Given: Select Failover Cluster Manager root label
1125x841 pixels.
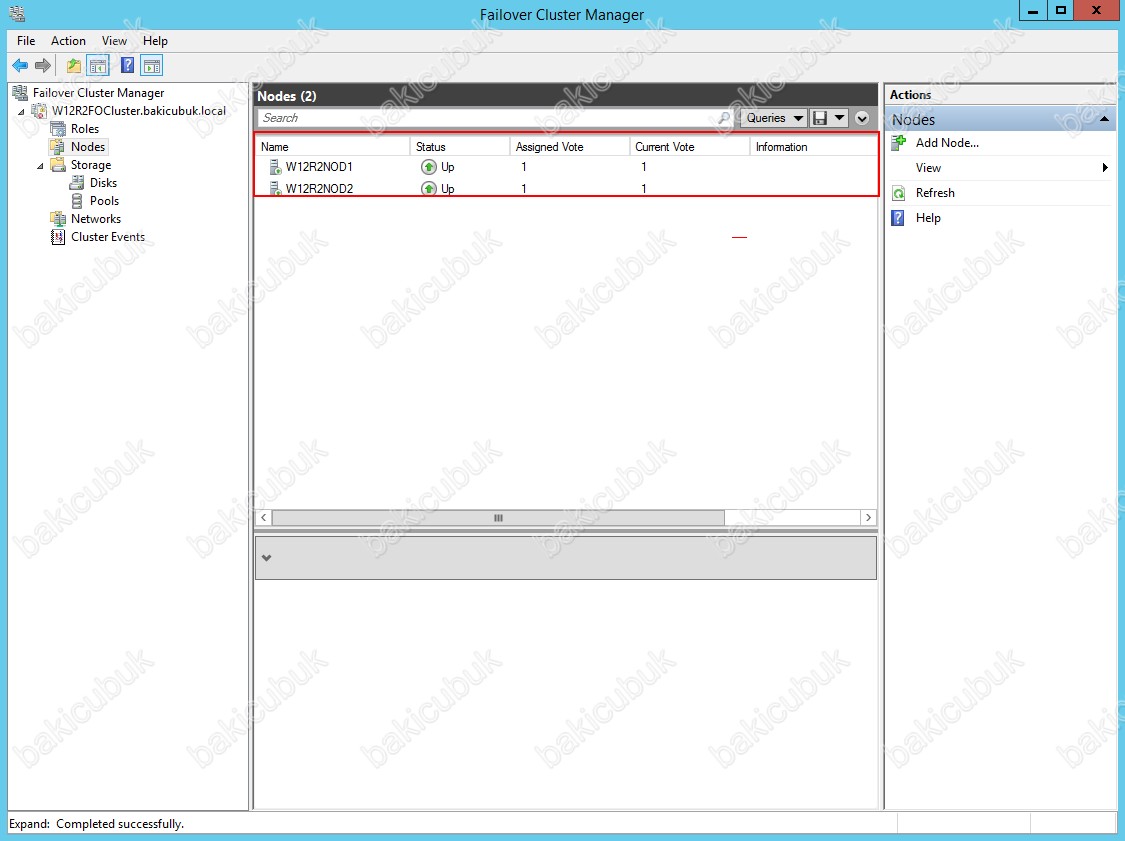Looking at the screenshot, I should click(x=98, y=93).
